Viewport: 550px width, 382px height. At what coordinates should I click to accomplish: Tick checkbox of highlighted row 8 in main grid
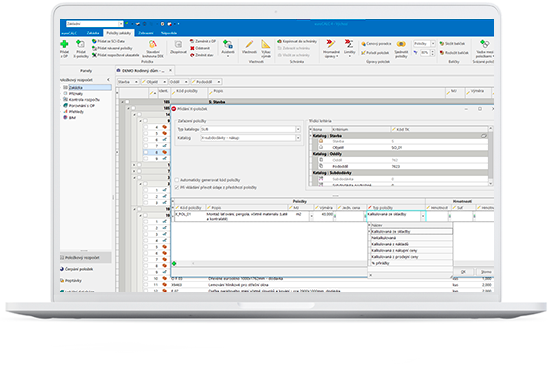coord(146,152)
